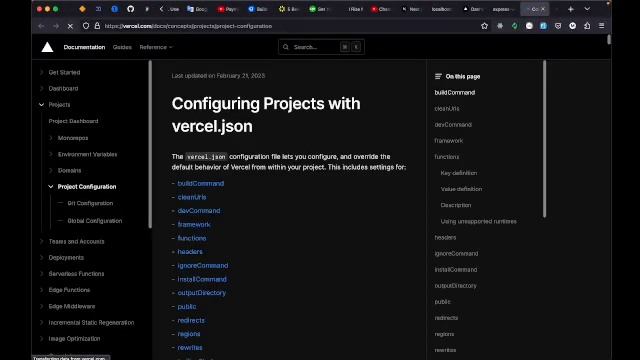Jump to Value definition in page outline
The image size is (640, 360).
[x=461, y=189]
